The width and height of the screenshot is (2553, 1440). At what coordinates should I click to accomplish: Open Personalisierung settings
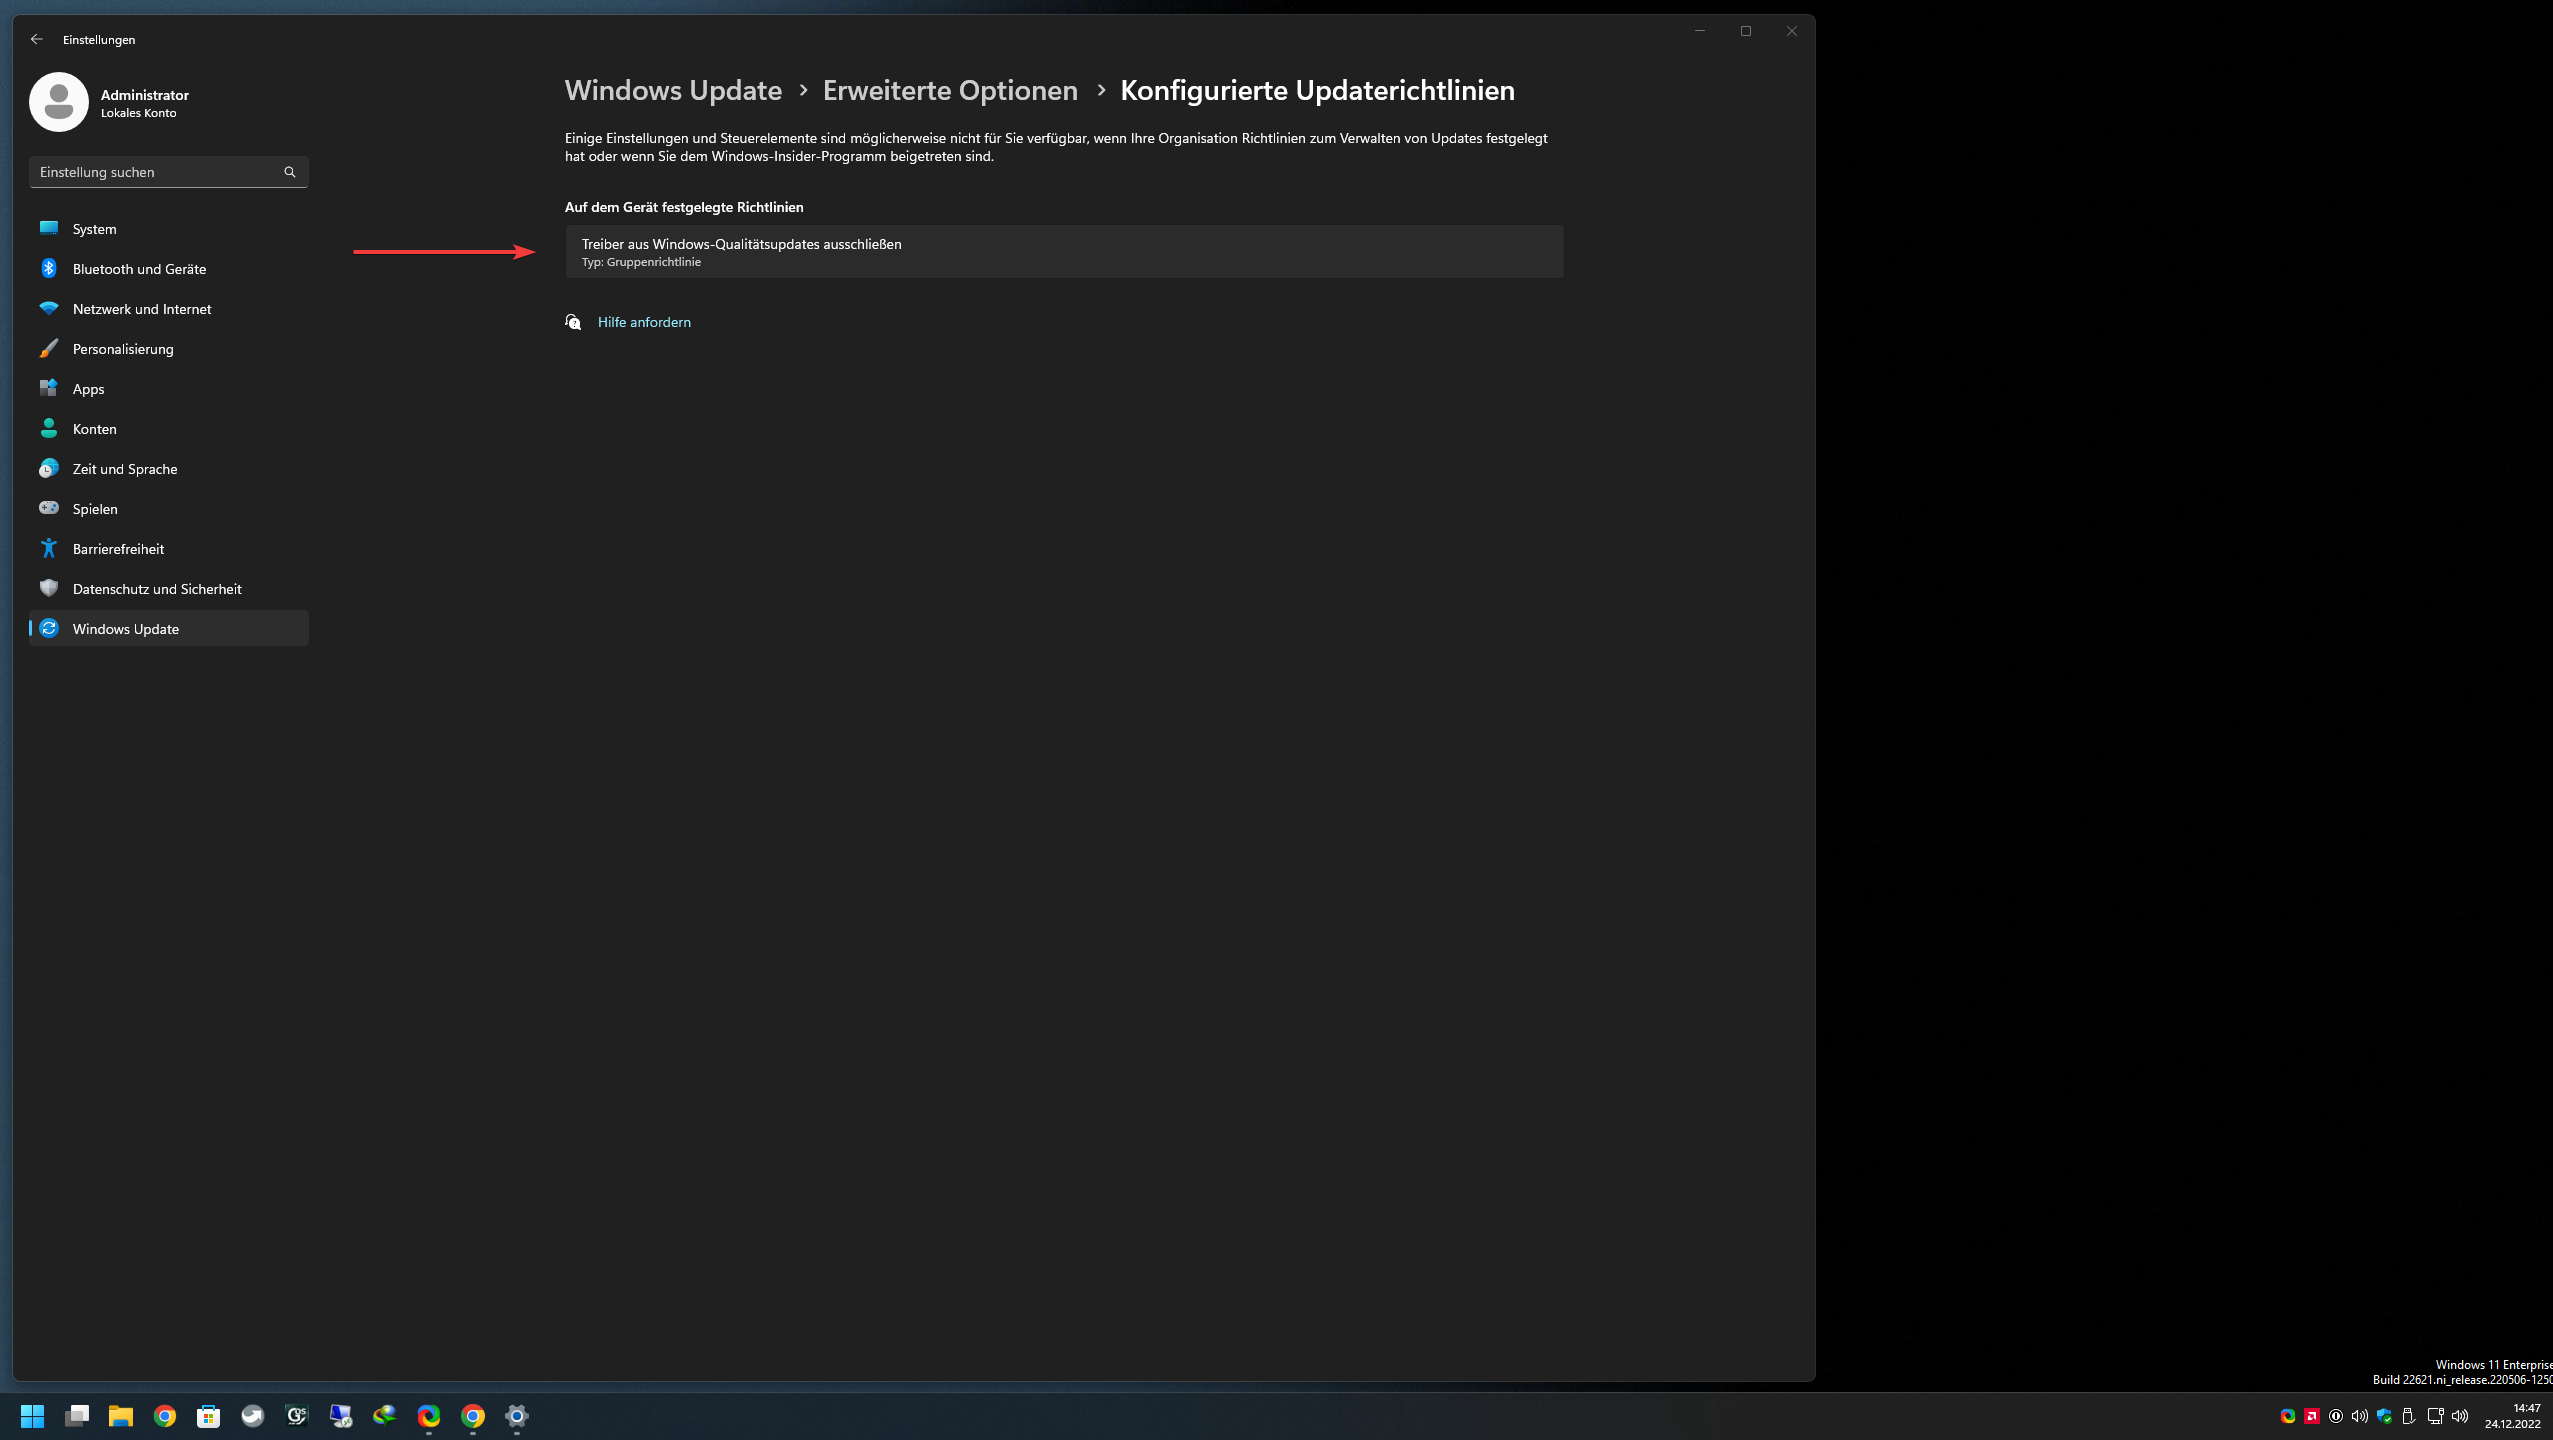(x=123, y=349)
